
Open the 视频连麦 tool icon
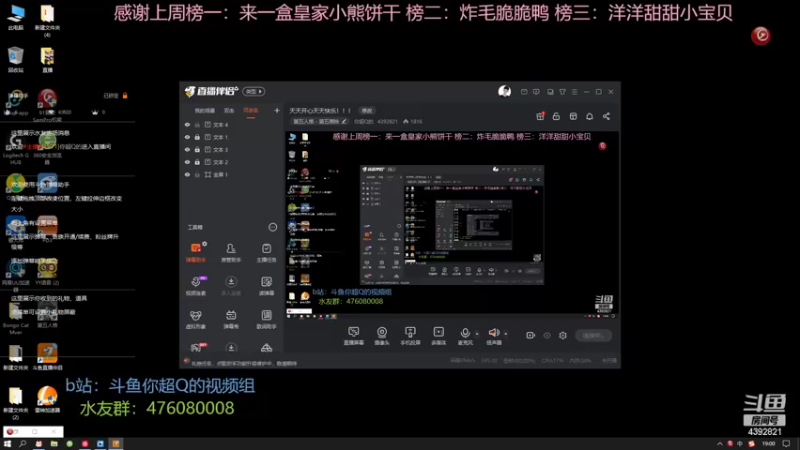[x=195, y=286]
